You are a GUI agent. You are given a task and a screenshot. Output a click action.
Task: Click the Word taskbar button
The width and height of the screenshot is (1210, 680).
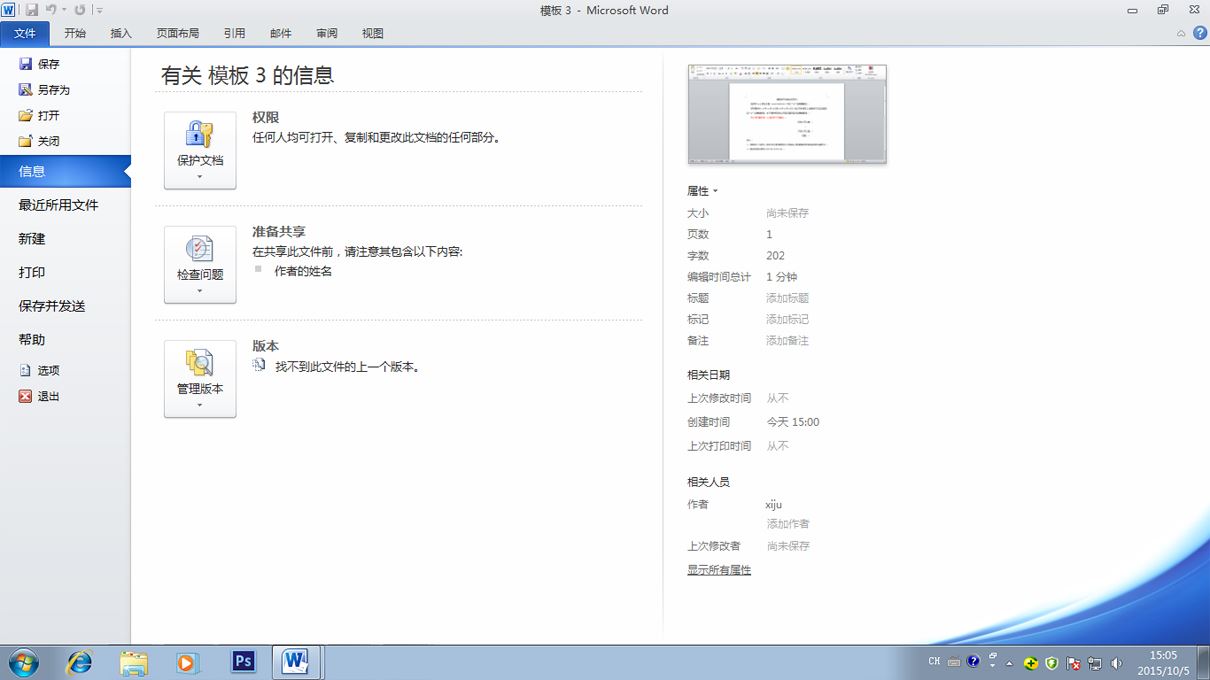point(297,662)
